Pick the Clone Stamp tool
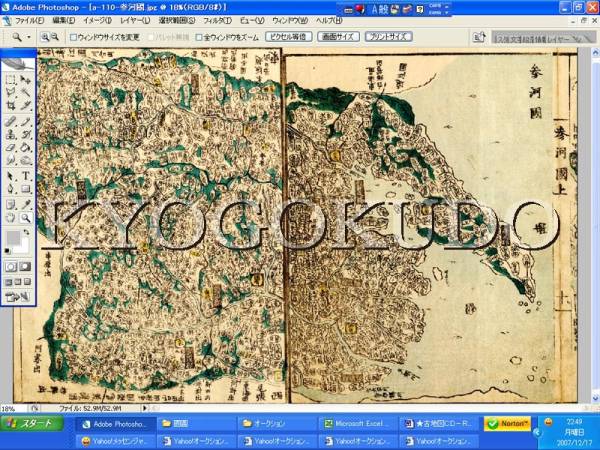 [x=11, y=134]
